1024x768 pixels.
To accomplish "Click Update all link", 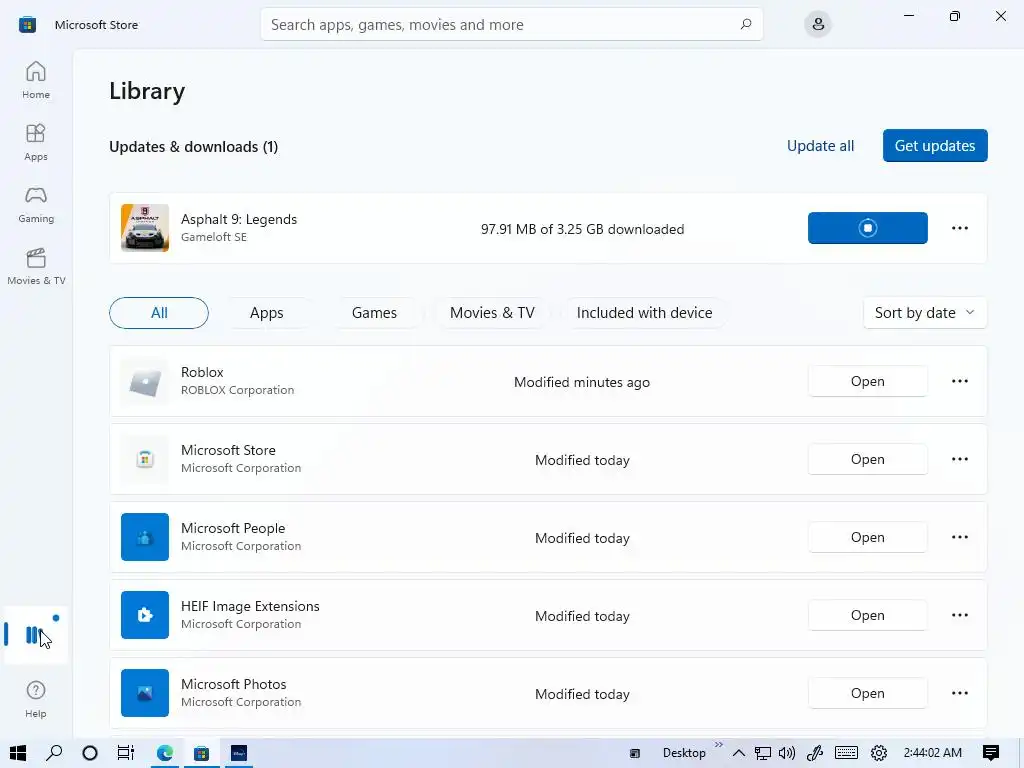I will pyautogui.click(x=820, y=146).
